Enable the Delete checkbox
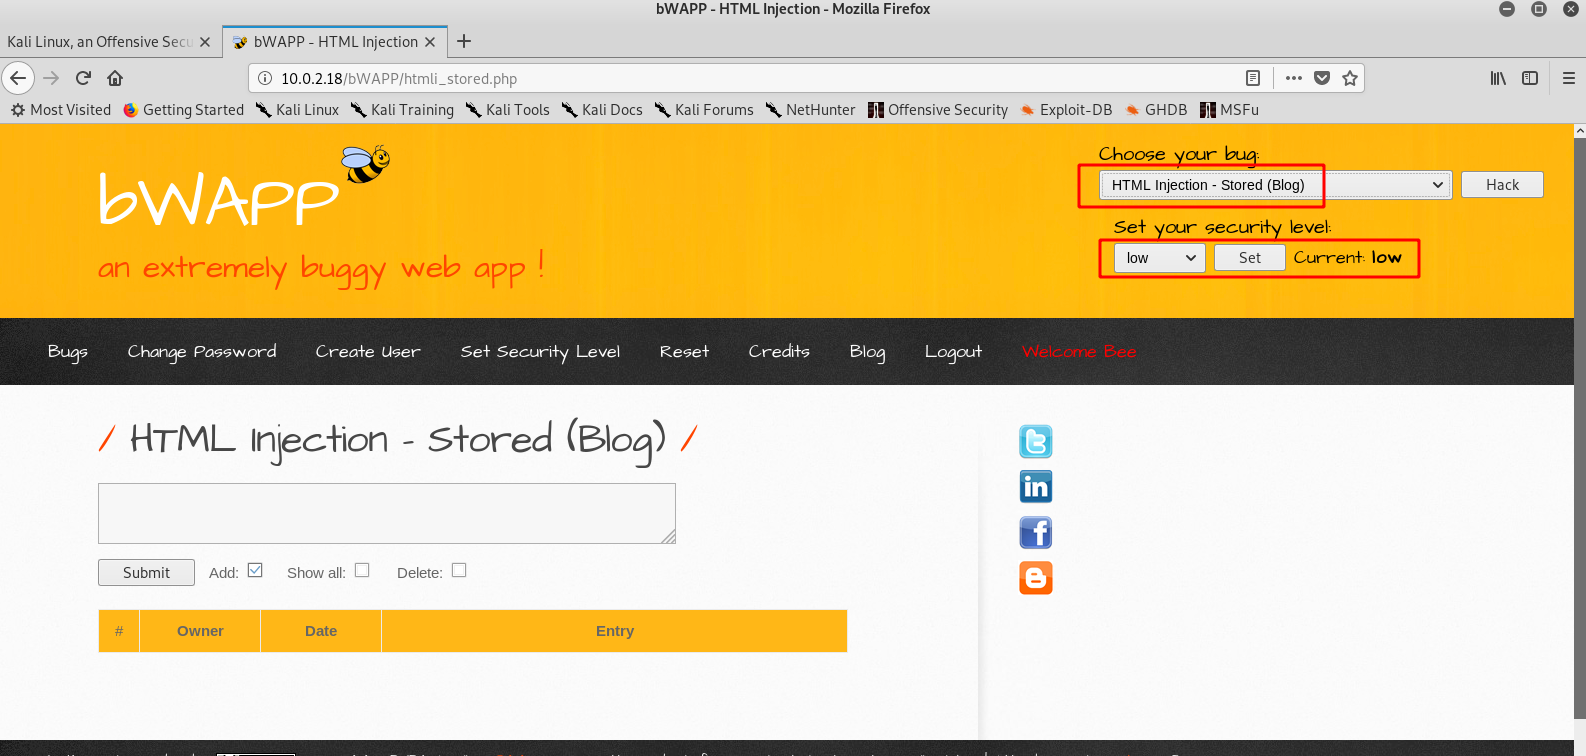The image size is (1586, 756). [x=459, y=570]
